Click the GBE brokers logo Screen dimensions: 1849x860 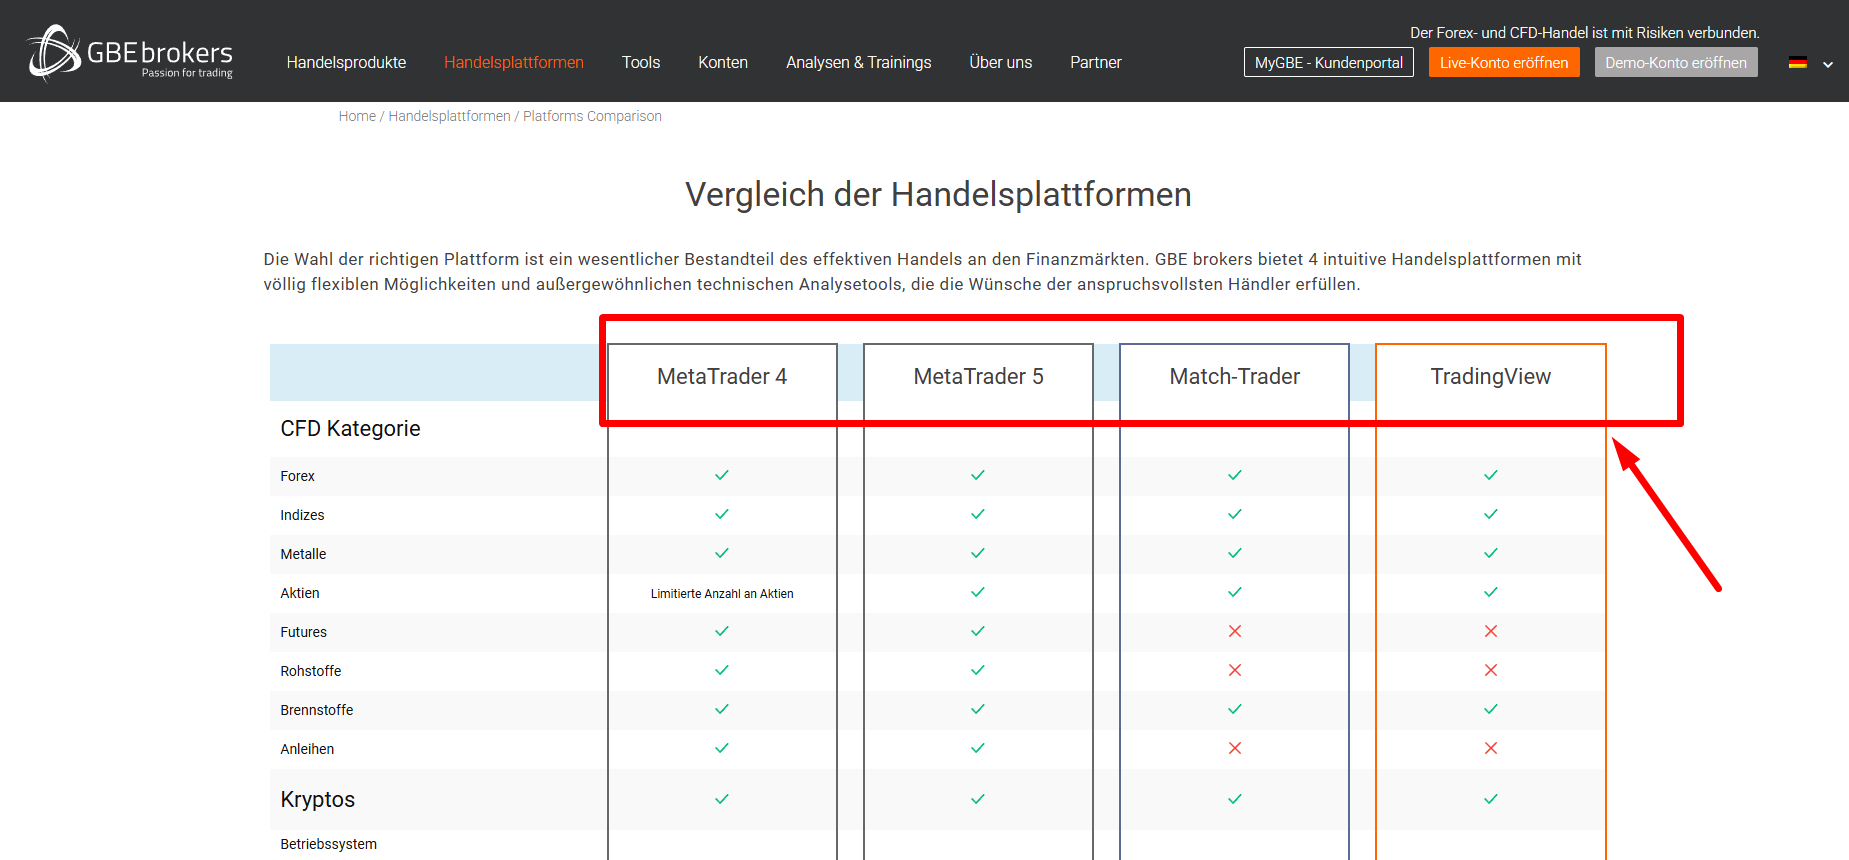(130, 52)
